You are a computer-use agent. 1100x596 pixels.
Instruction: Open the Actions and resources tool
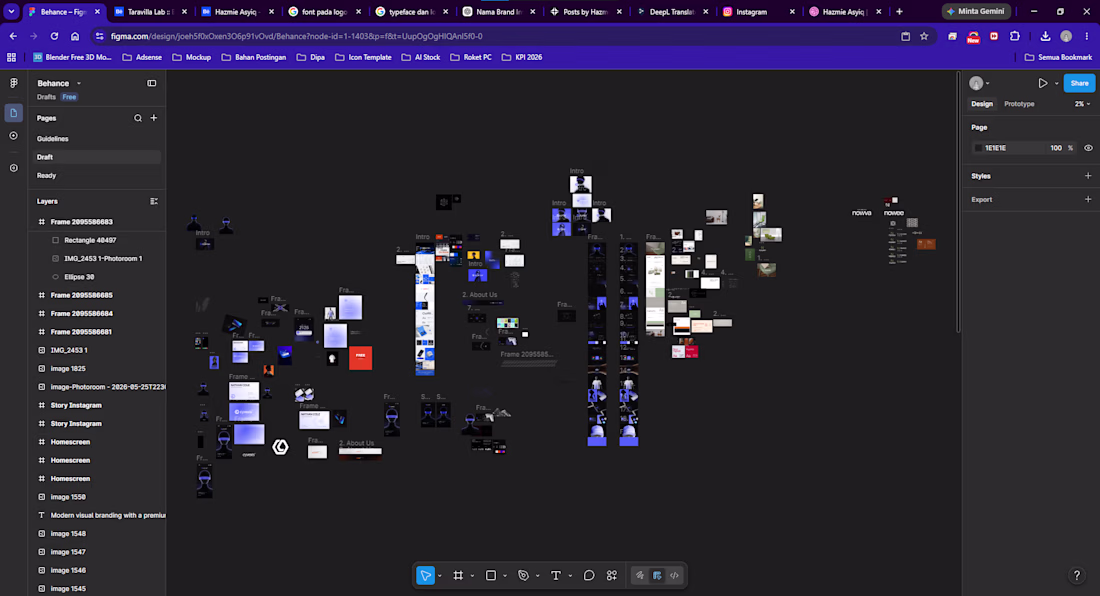[612, 576]
